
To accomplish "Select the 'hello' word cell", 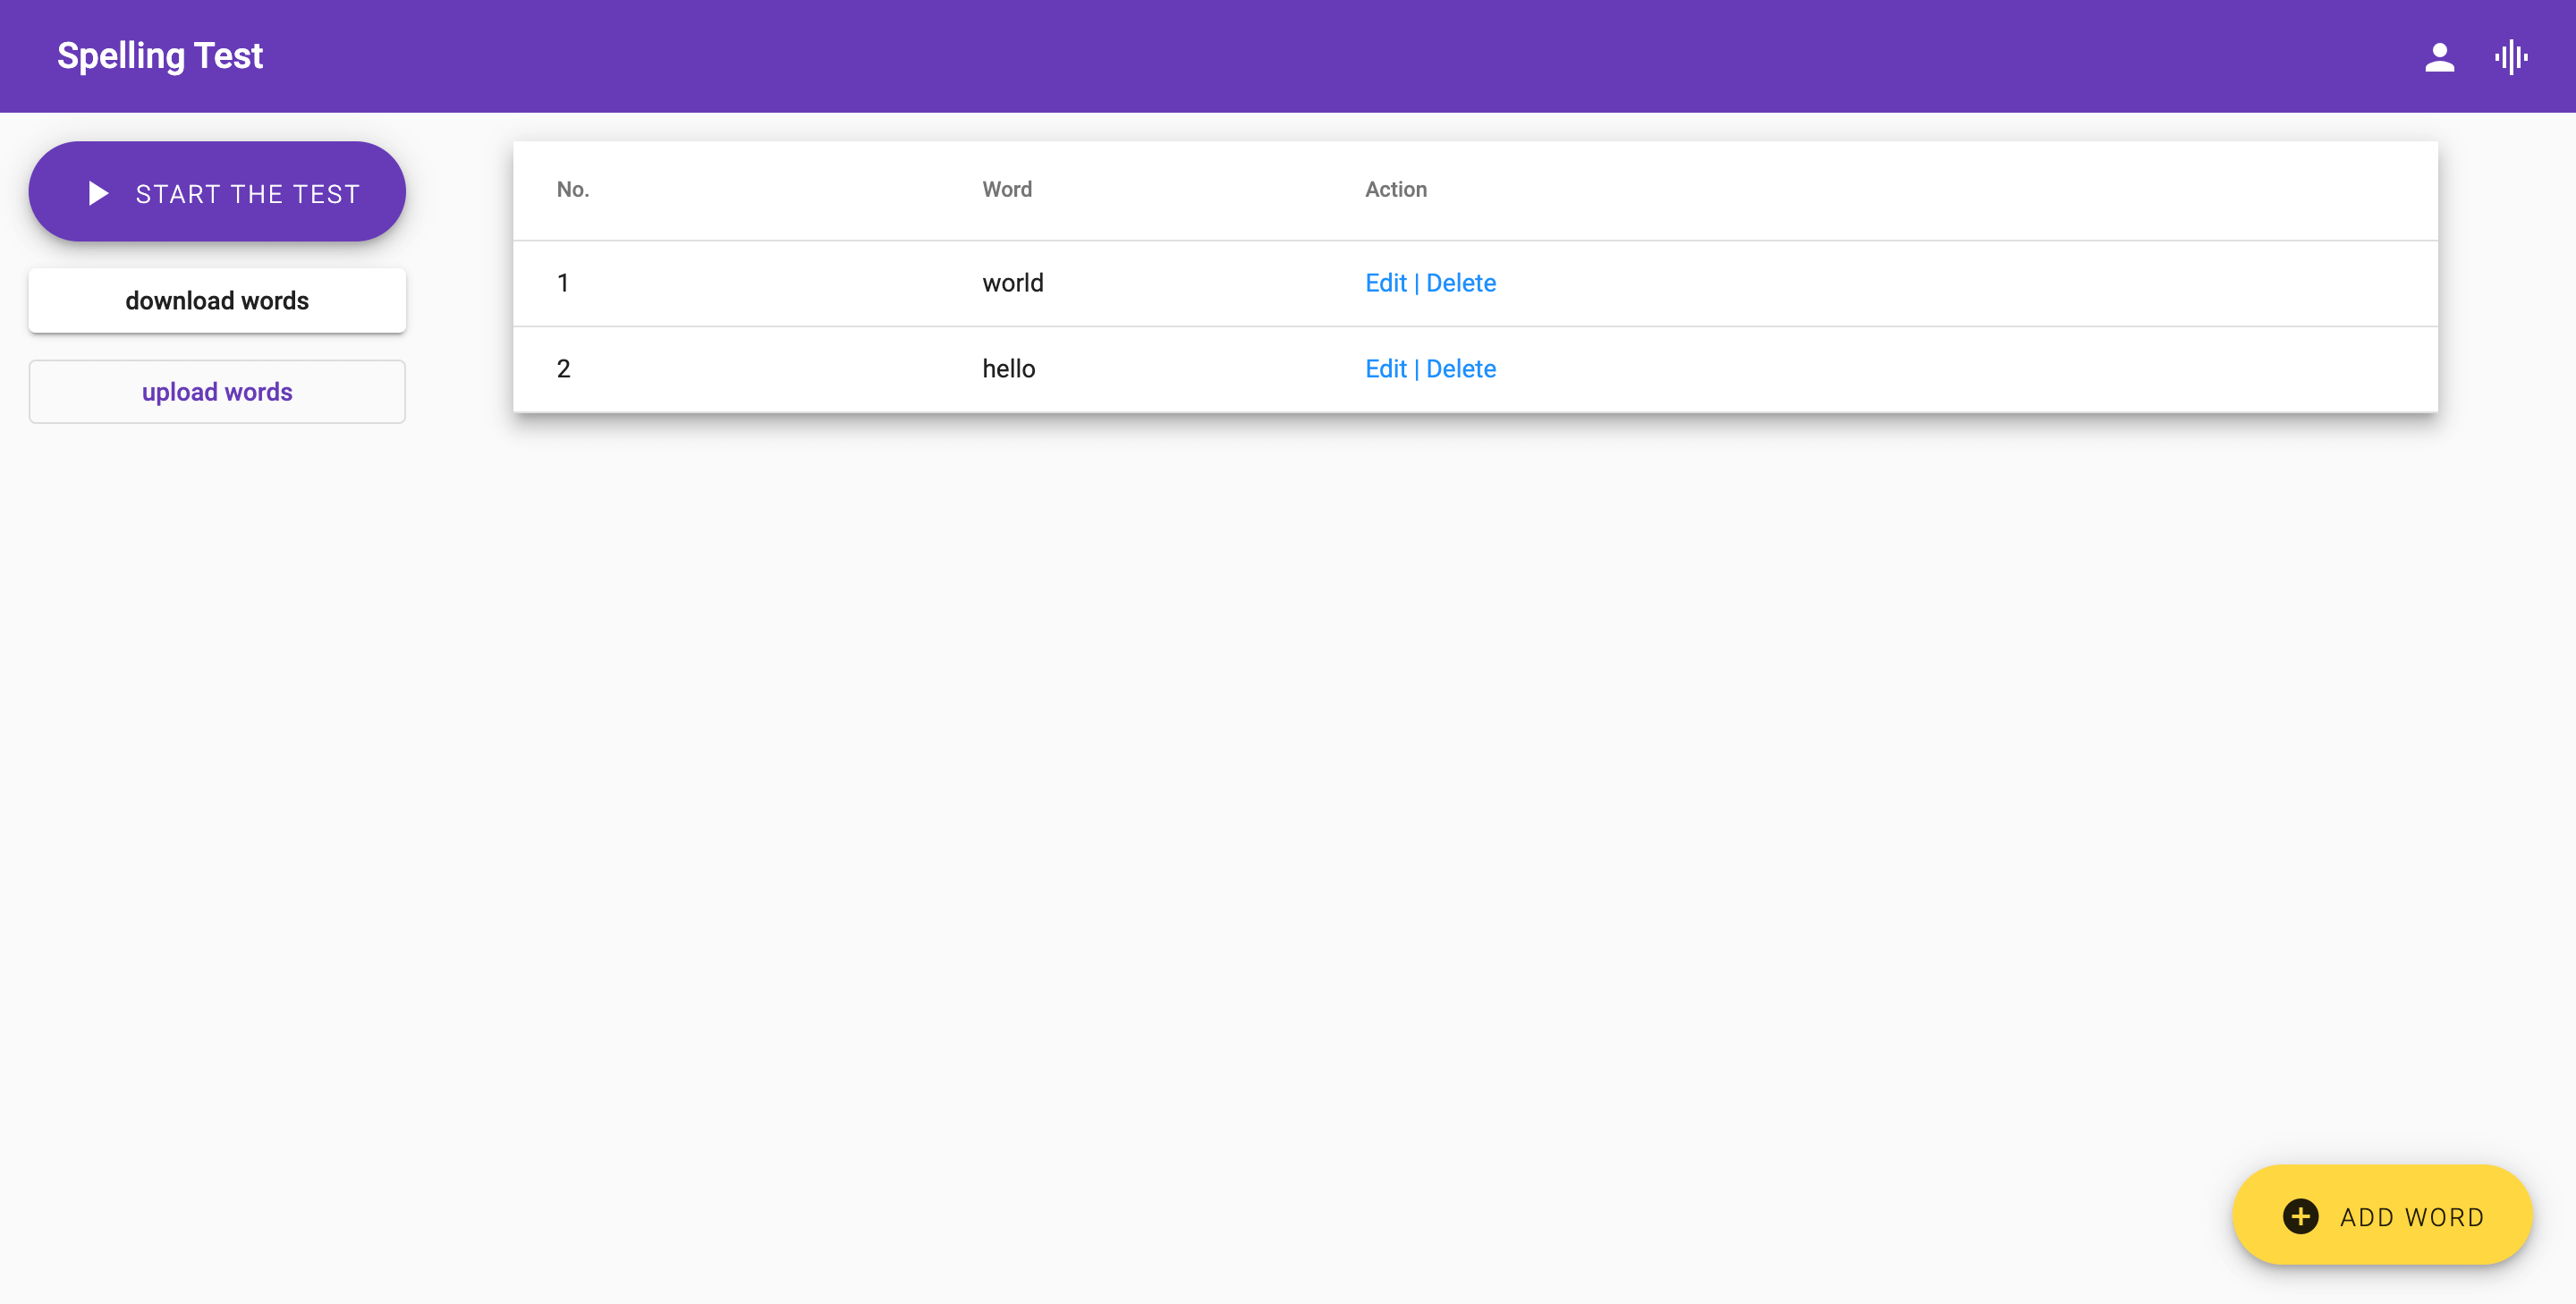I will 1008,369.
